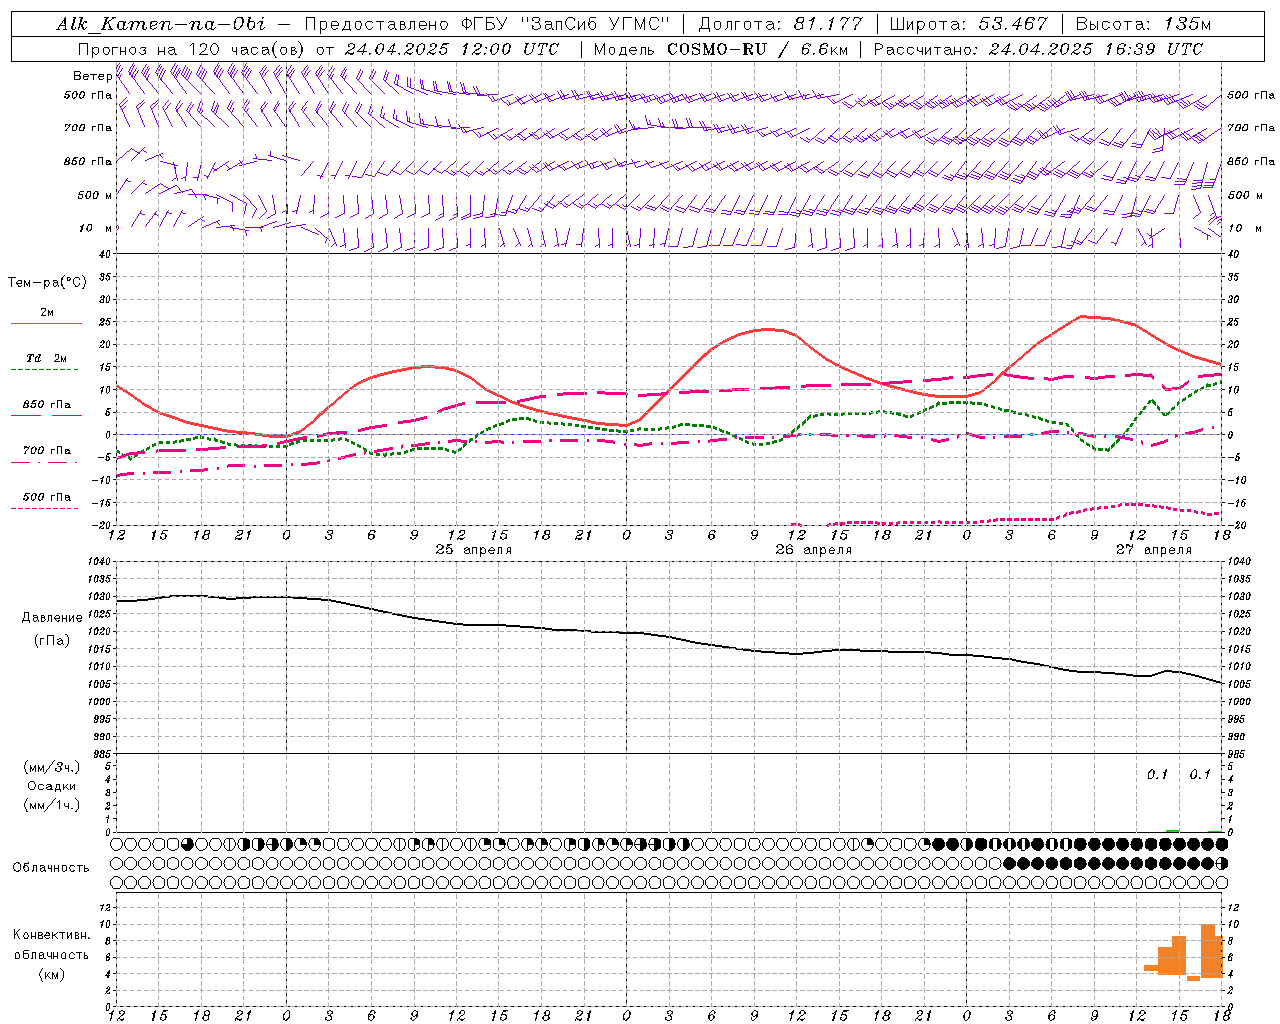The width and height of the screenshot is (1280, 1024).
Task: Click the dotted pink line sample under the 500 гПа legend entry
Action: point(44,509)
